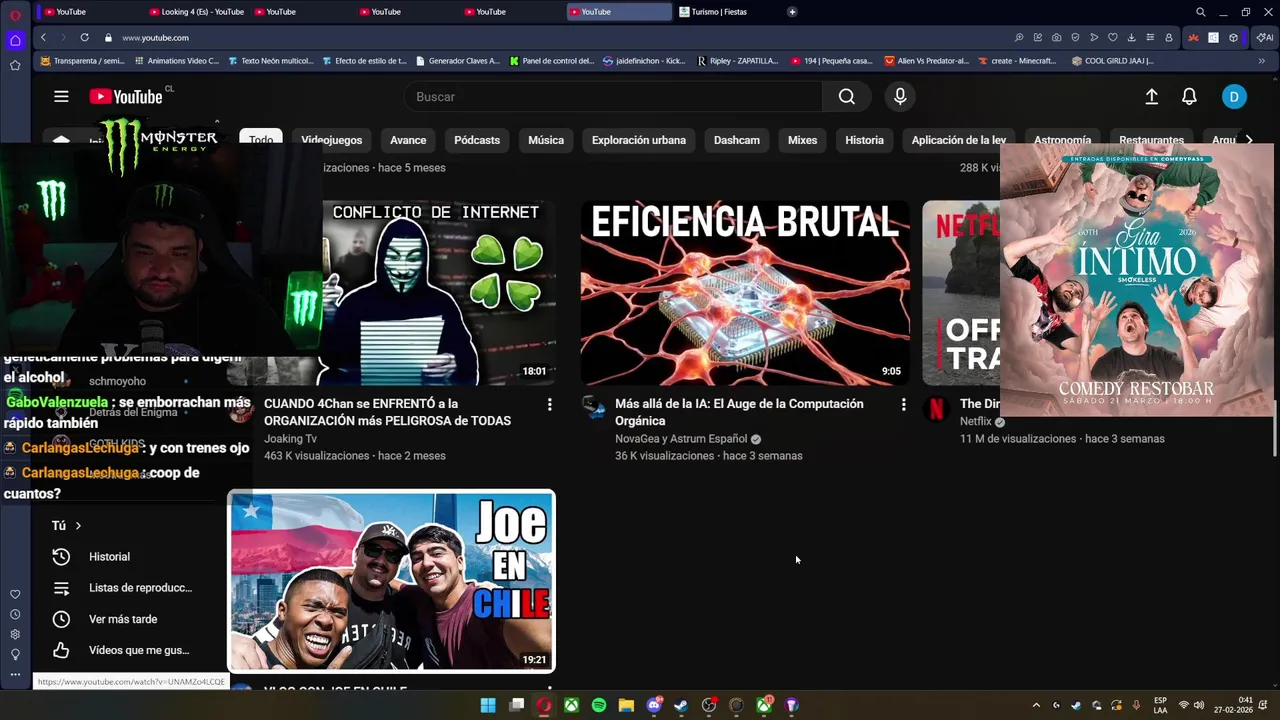Select the 'Historia' filter chip
1280x720 pixels.
(x=864, y=140)
